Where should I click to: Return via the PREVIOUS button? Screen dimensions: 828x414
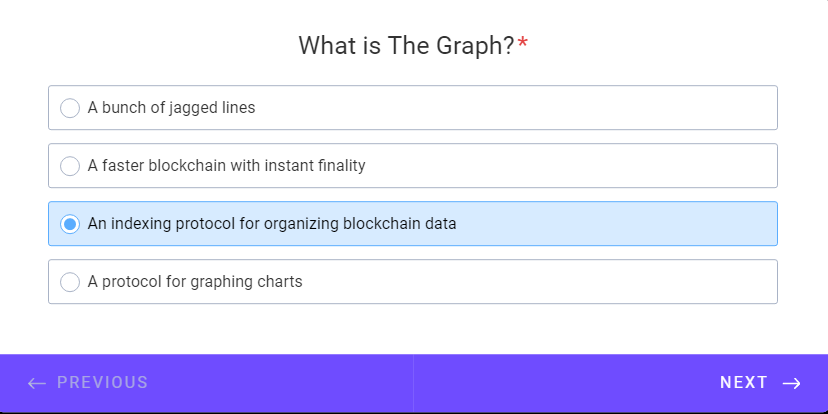206,383
